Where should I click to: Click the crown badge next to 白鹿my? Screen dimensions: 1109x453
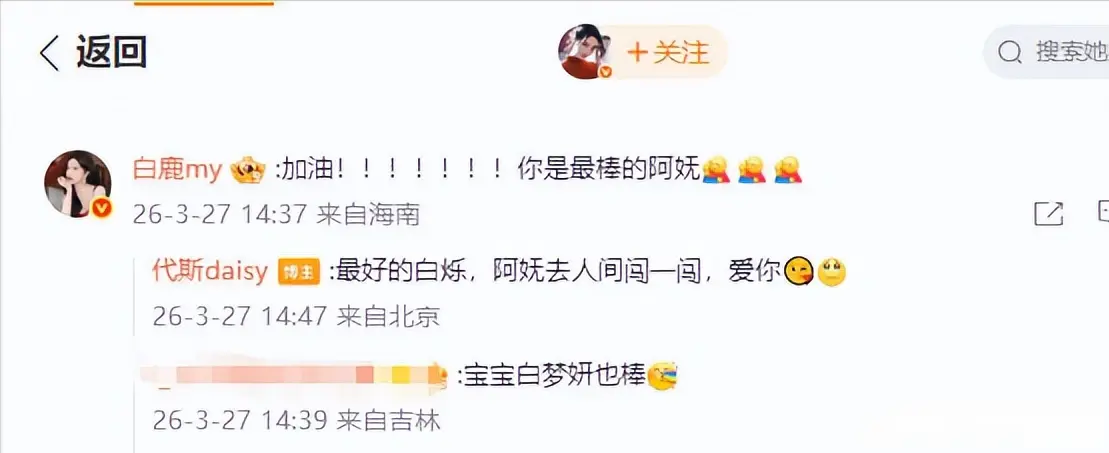248,171
